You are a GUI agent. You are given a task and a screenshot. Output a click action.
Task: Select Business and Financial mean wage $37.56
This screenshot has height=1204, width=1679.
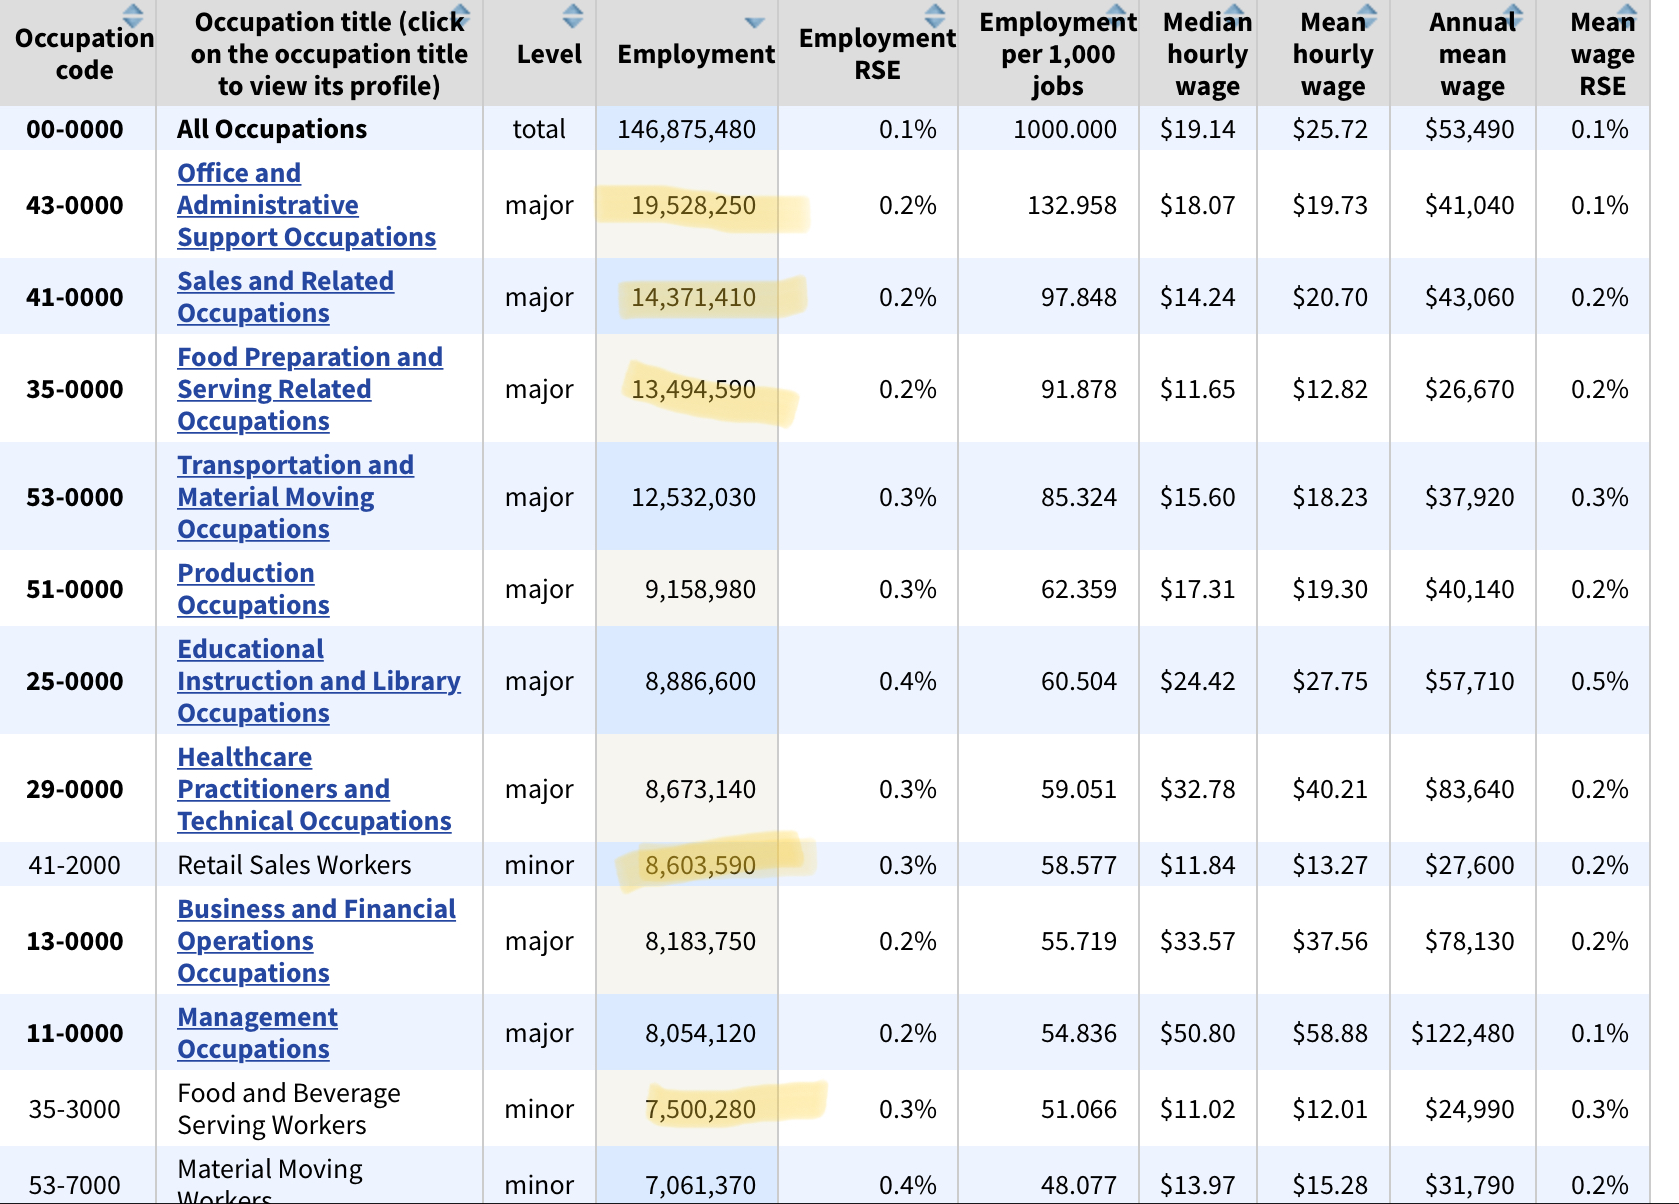[1329, 941]
